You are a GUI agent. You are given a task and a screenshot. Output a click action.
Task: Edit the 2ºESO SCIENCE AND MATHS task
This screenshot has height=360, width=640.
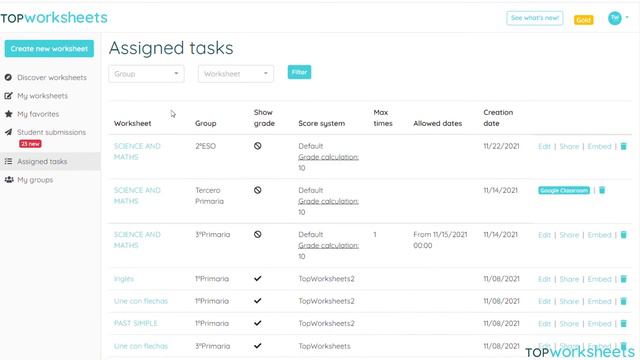544,146
